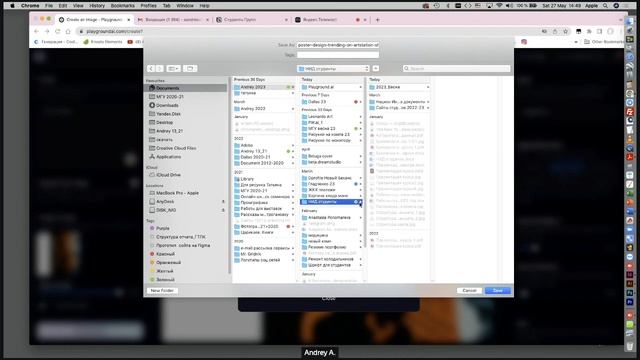640x360 pixels.
Task: Open the File menu in Chrome menu bar
Action: pos(49,6)
